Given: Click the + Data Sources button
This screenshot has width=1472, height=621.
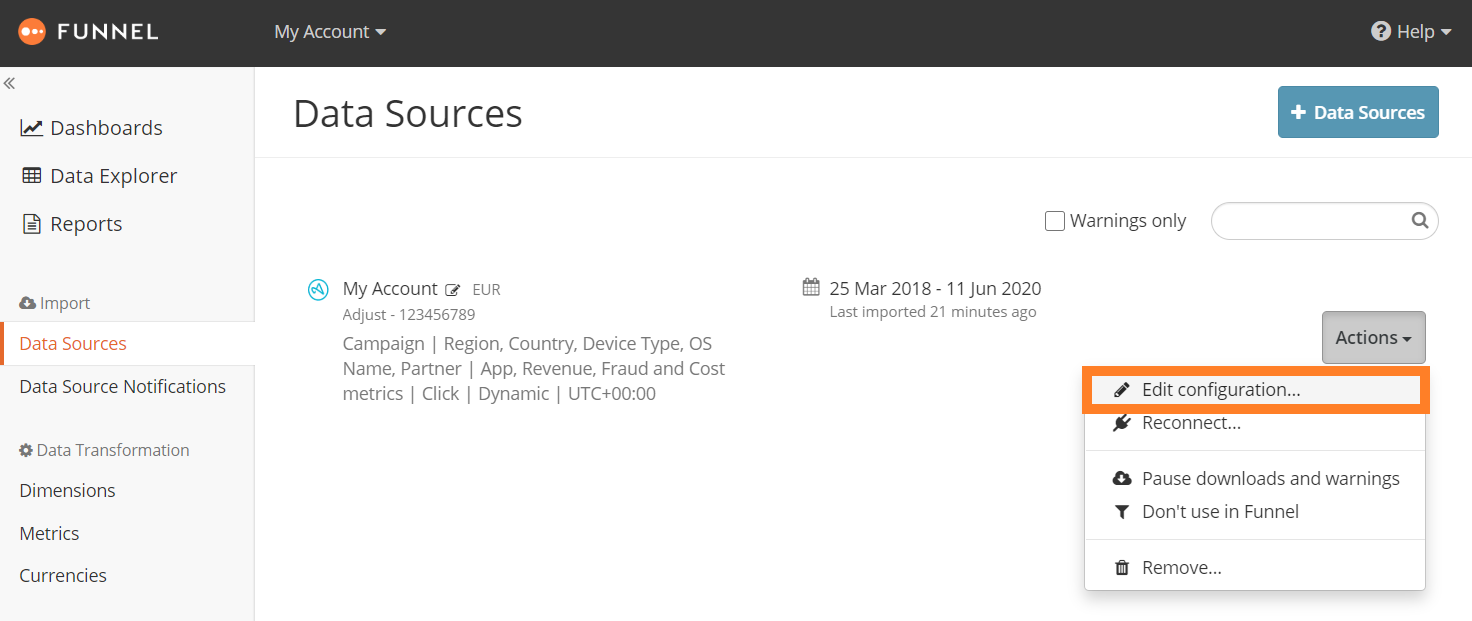Looking at the screenshot, I should 1358,112.
